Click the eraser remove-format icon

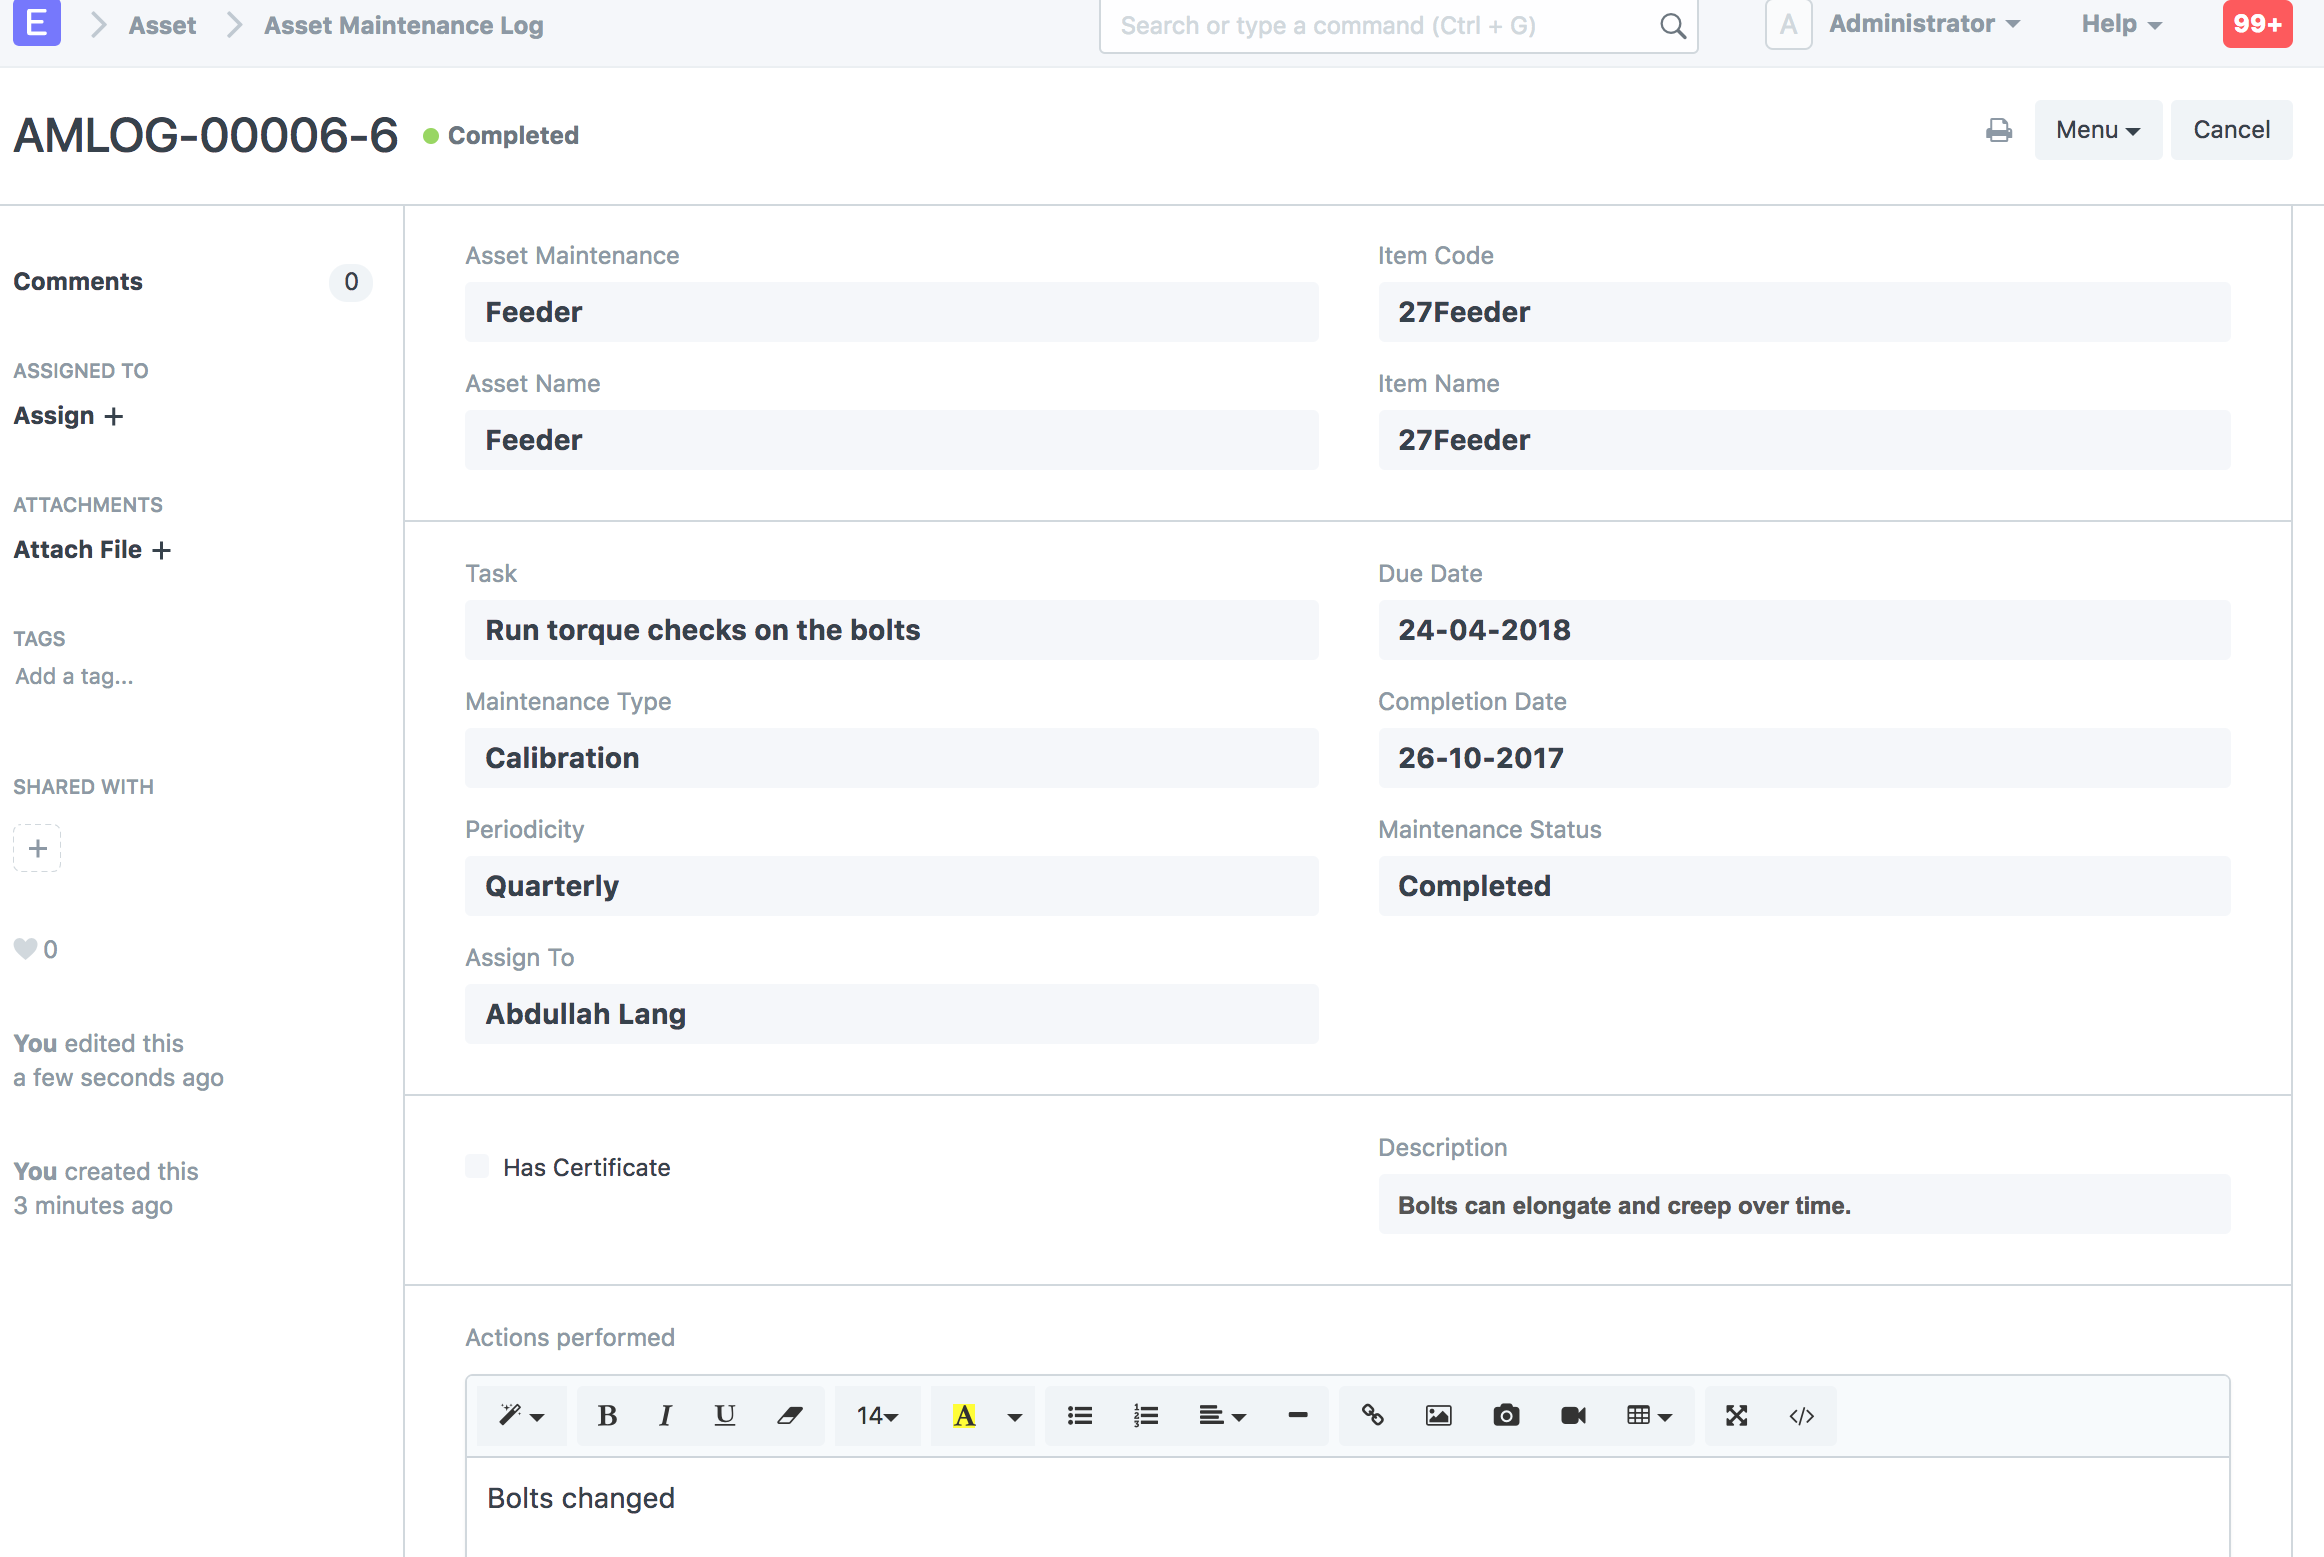click(x=790, y=1415)
